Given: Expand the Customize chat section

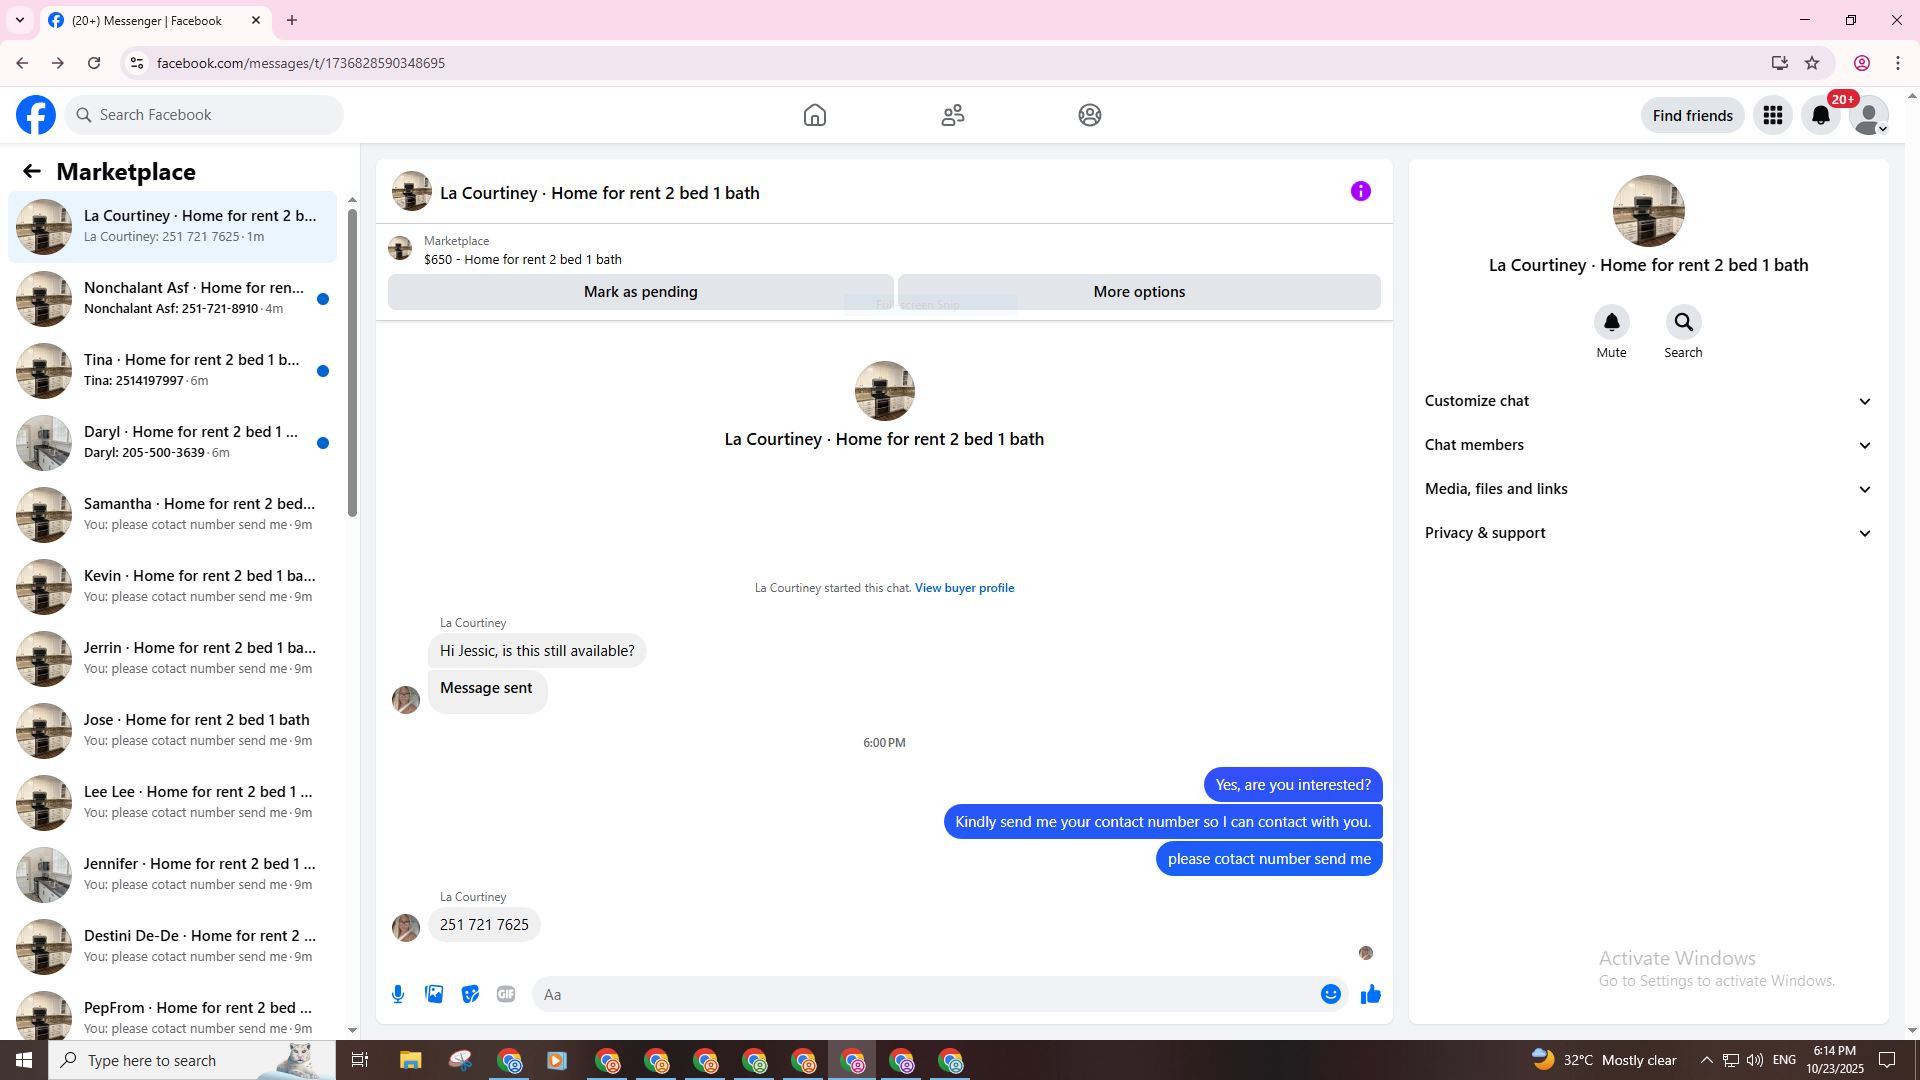Looking at the screenshot, I should point(1647,401).
